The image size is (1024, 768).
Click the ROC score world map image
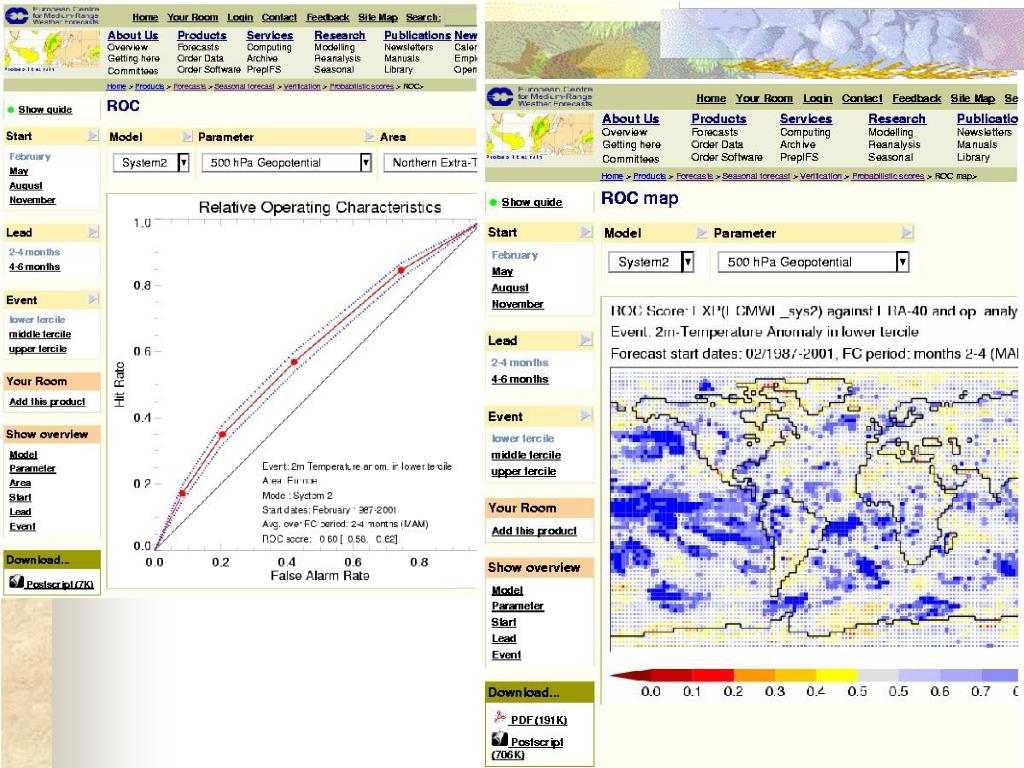[814, 509]
